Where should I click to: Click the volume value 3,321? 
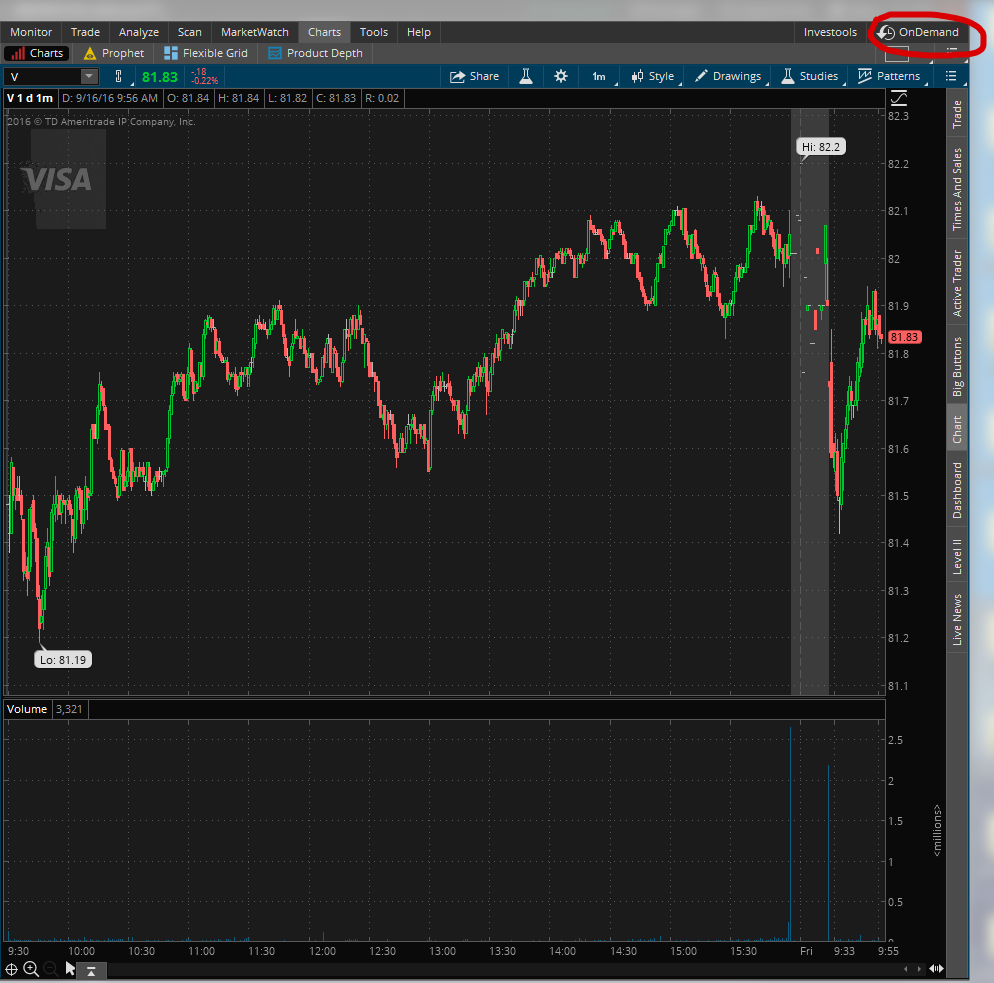coord(69,709)
